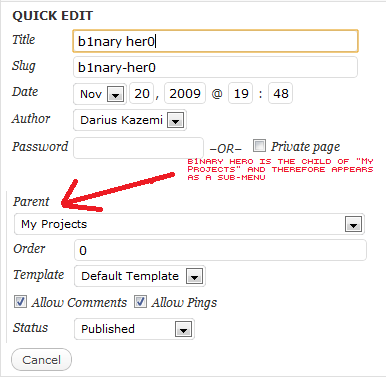Click the day field showing 20
The height and width of the screenshot is (377, 386).
(x=142, y=94)
